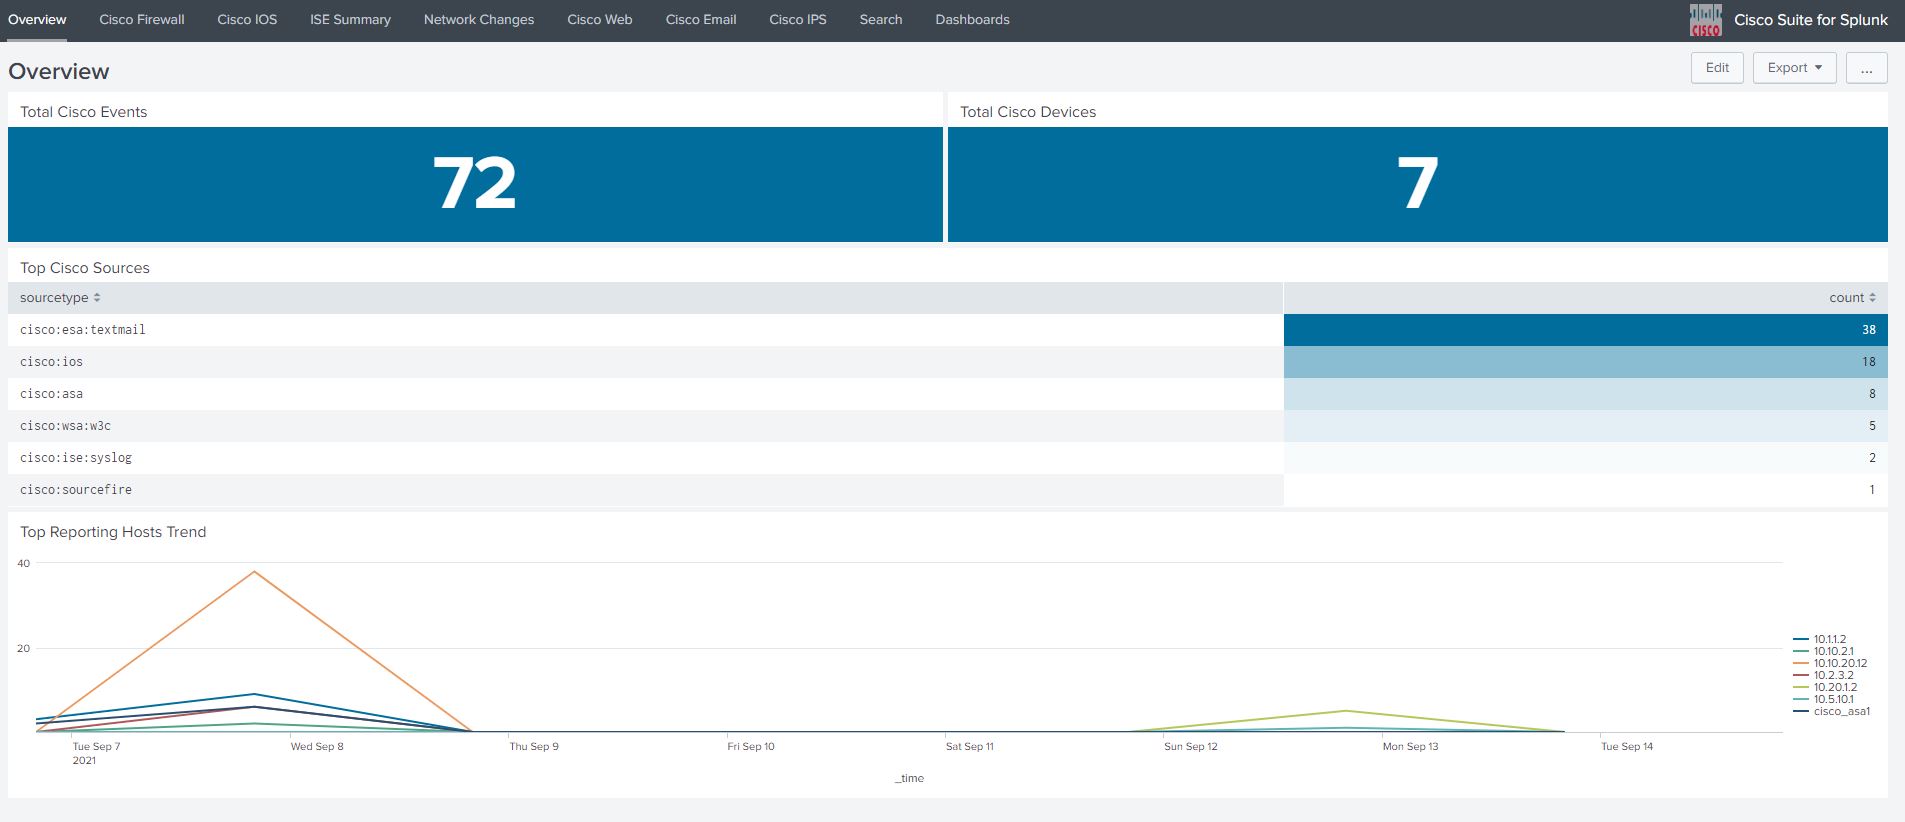Screen dimensions: 1905x822
Task: Open the Cisco Email tab
Action: point(701,20)
